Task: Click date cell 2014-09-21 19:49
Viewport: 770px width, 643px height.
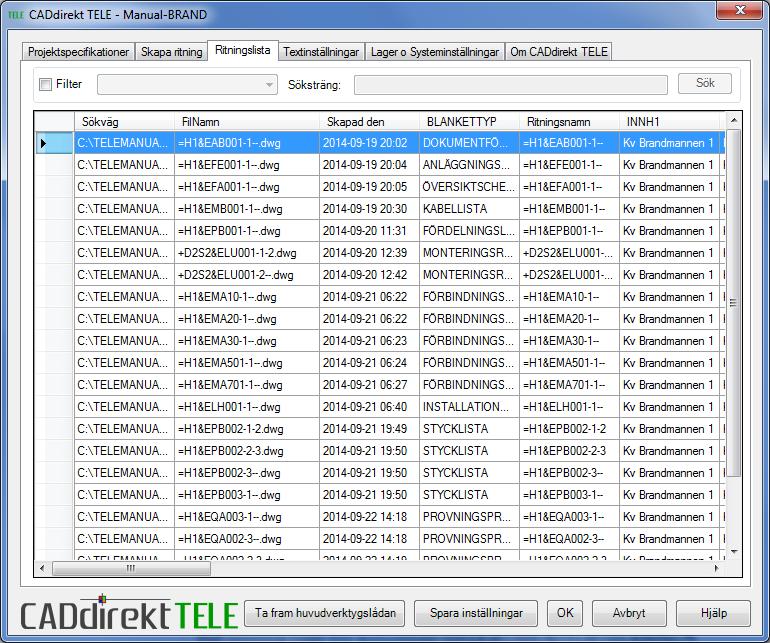Action: click(369, 429)
